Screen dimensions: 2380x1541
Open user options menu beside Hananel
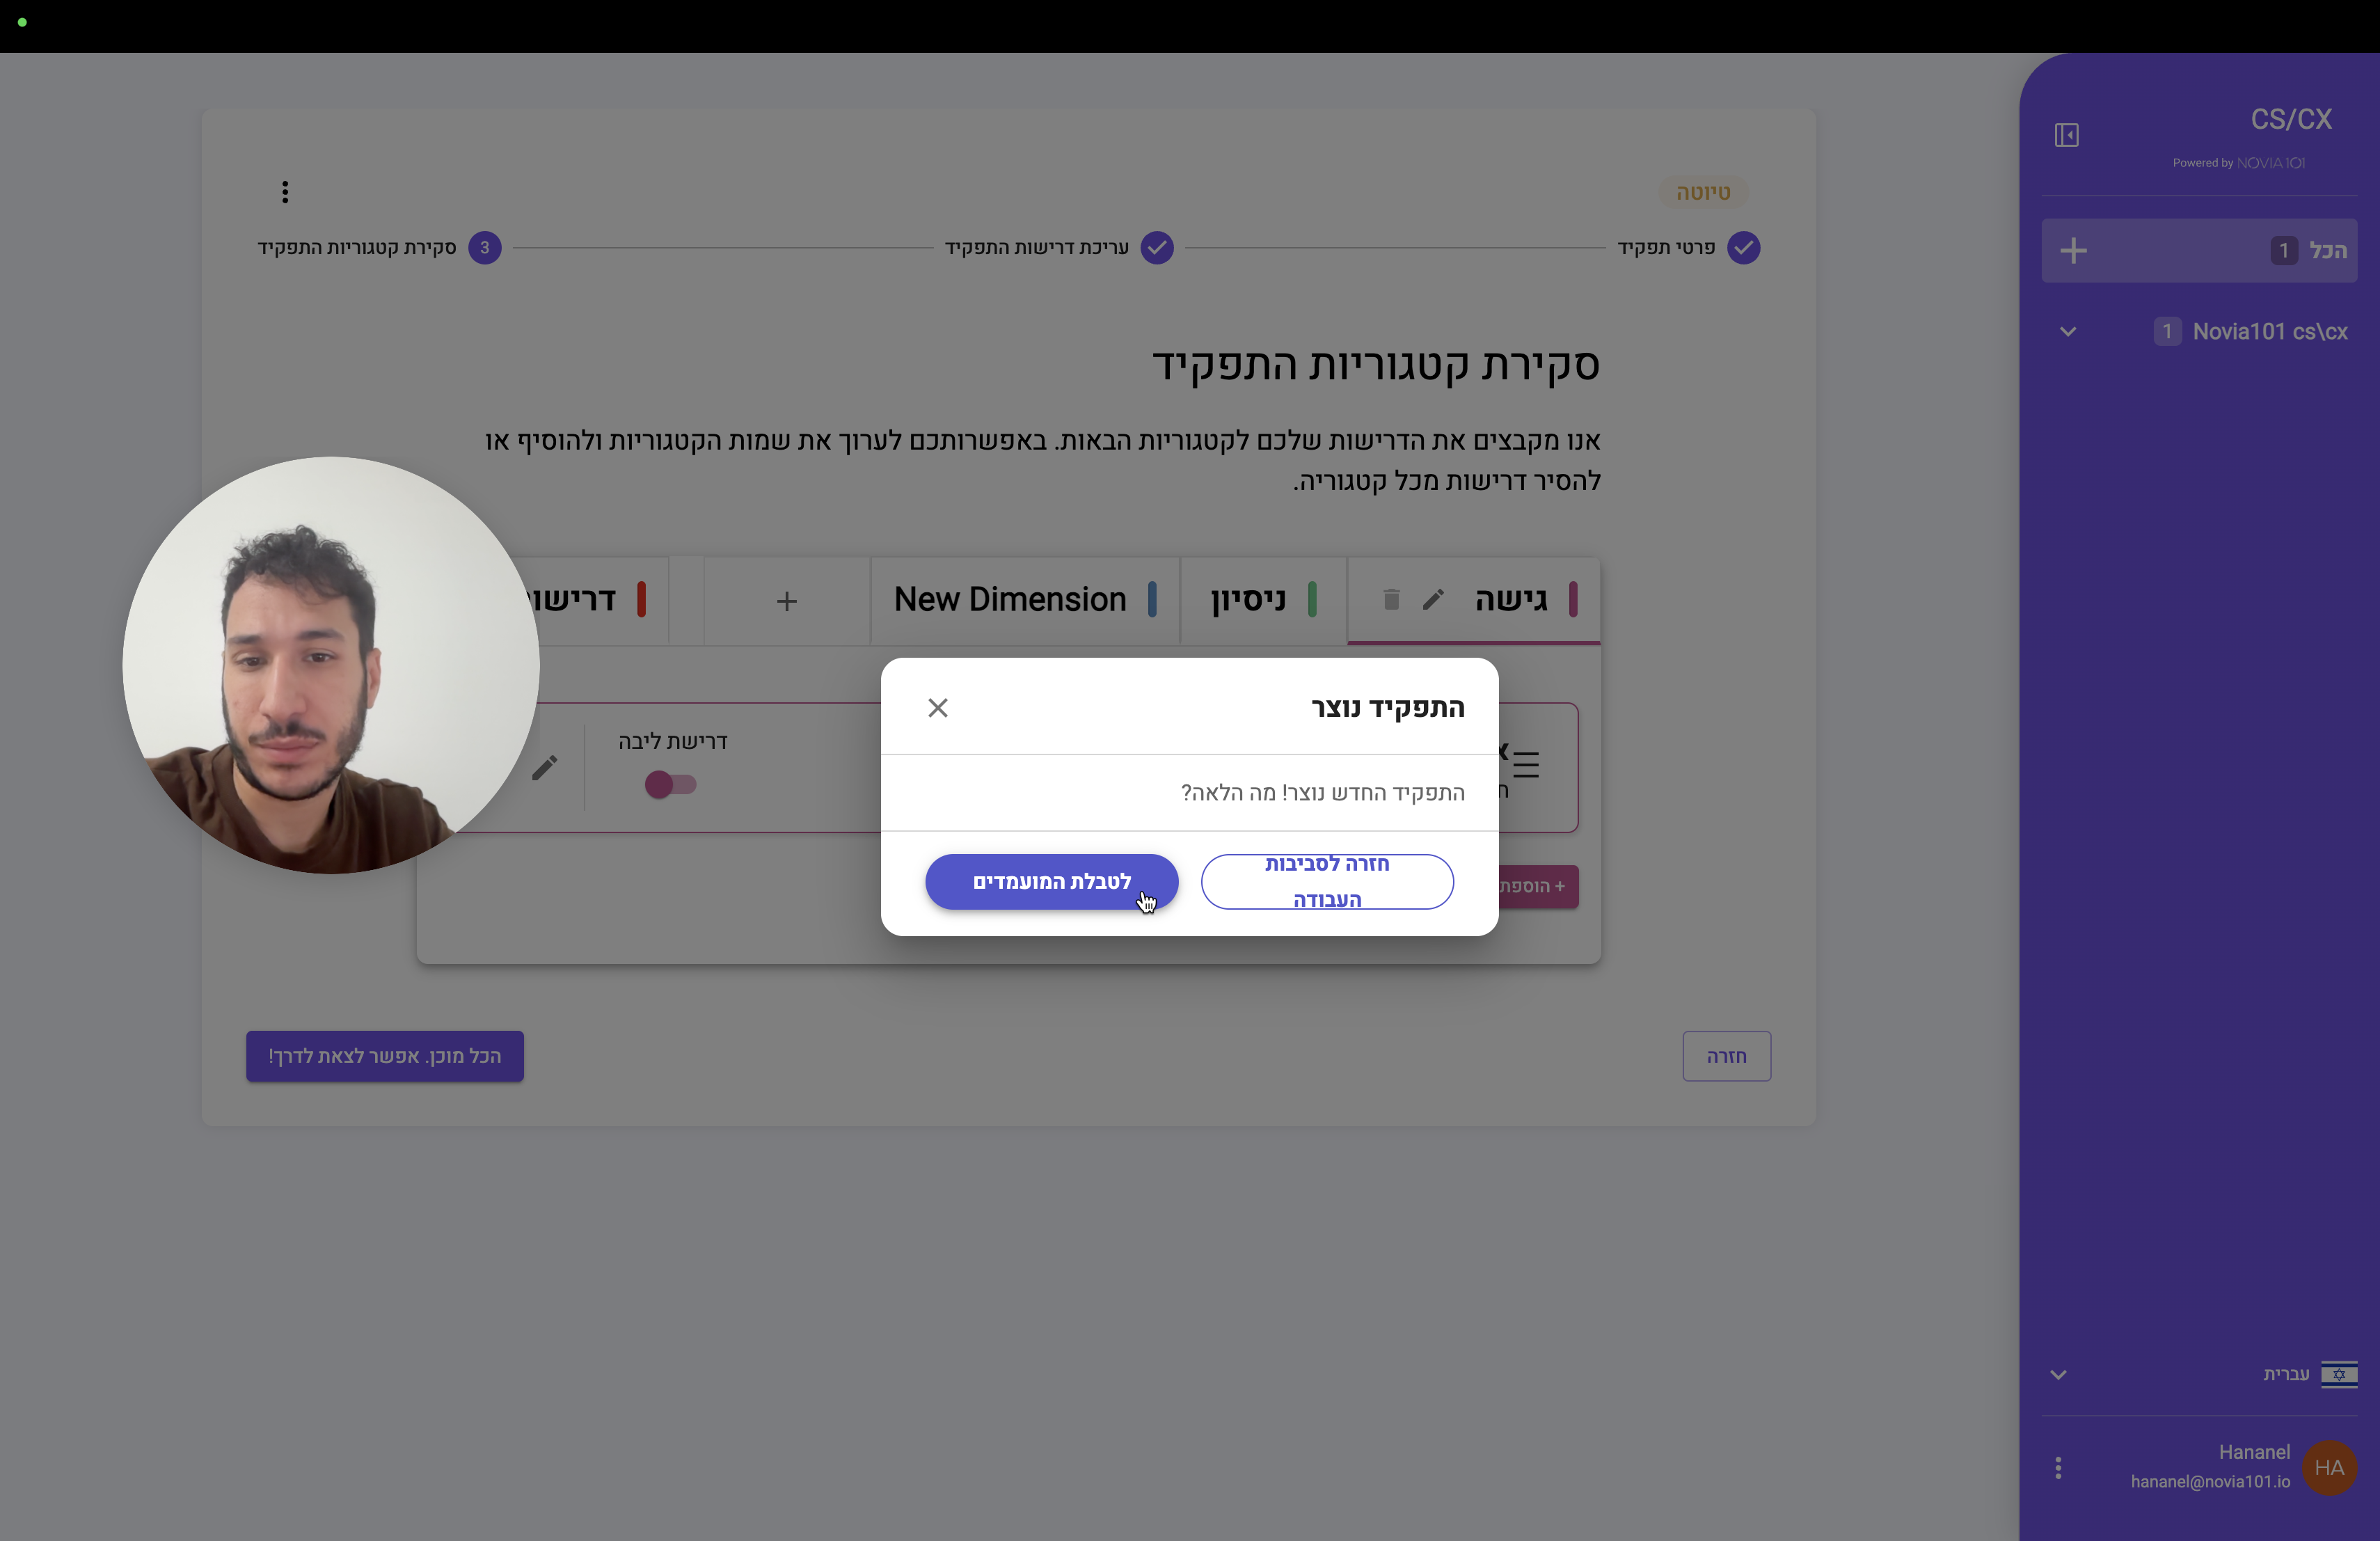(x=2058, y=1468)
